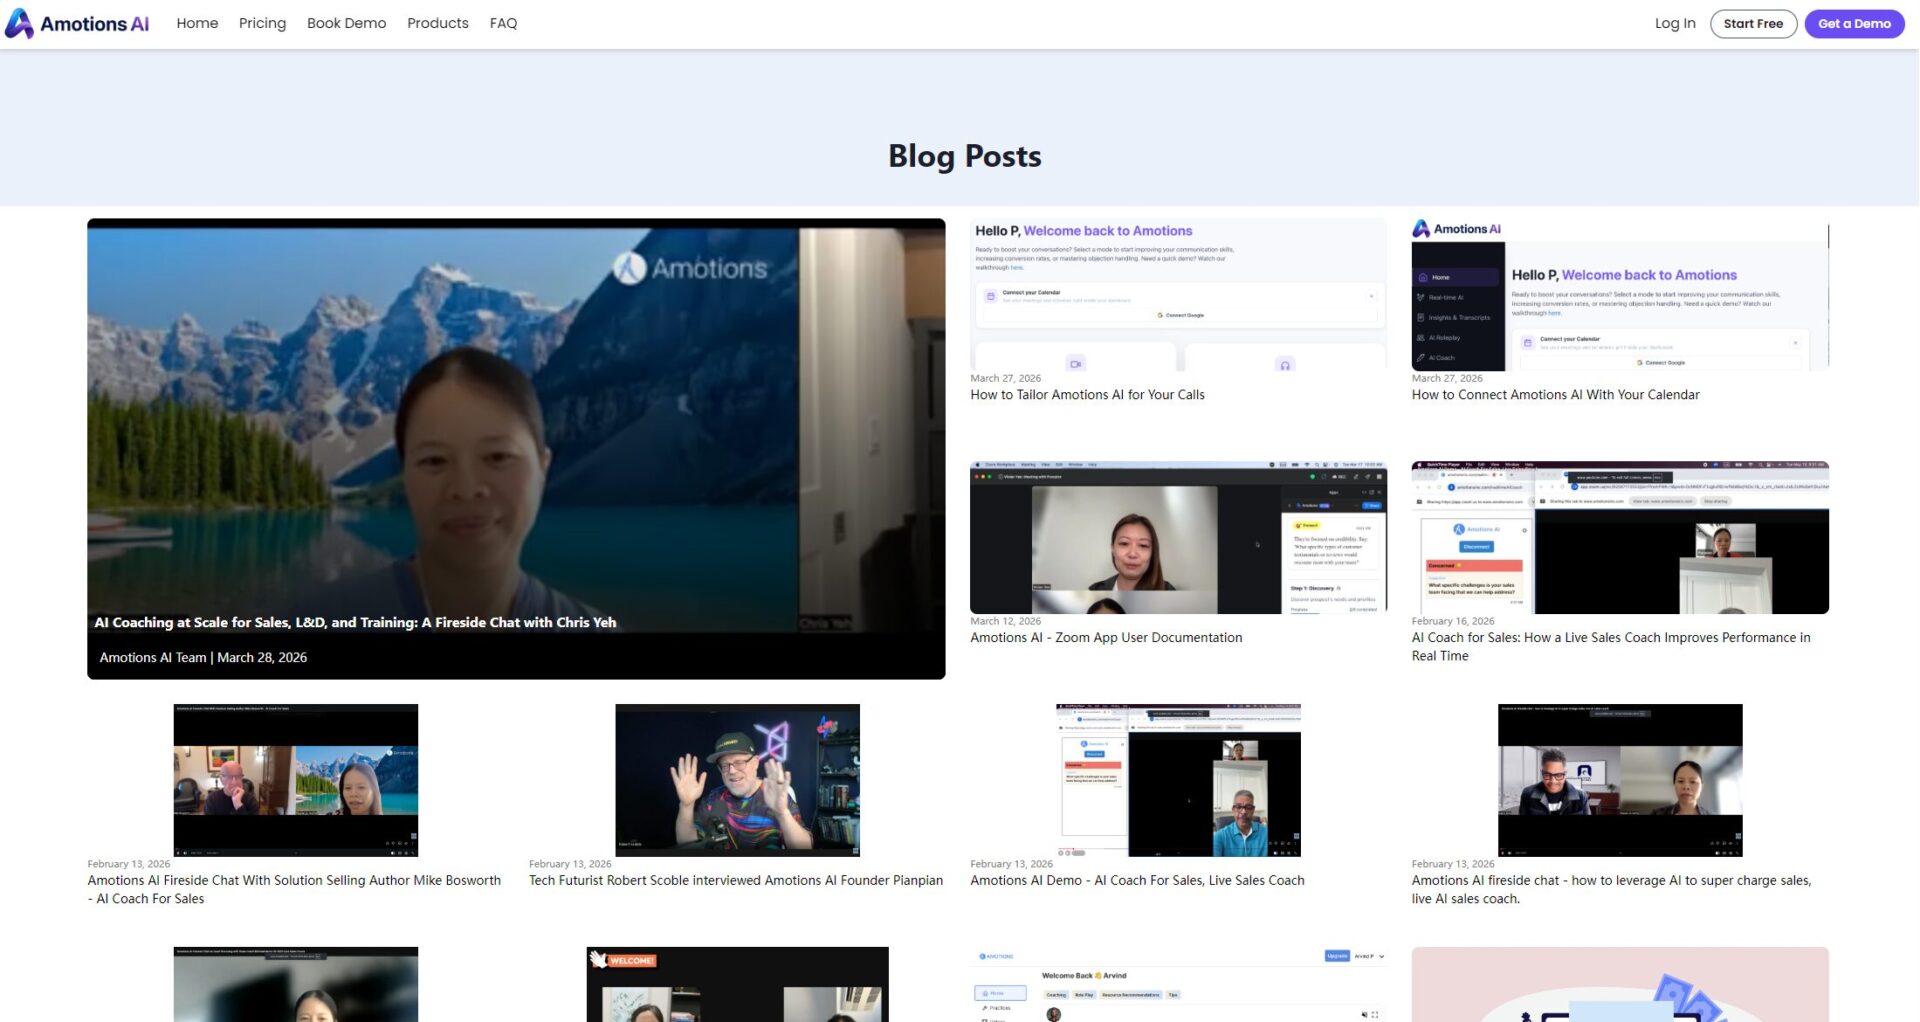
Task: Open thumbnail for How to Tailor Amotions AI
Action: pos(1178,294)
